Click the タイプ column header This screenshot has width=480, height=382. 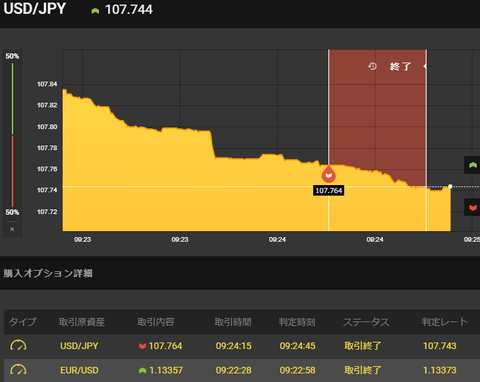pyautogui.click(x=22, y=322)
